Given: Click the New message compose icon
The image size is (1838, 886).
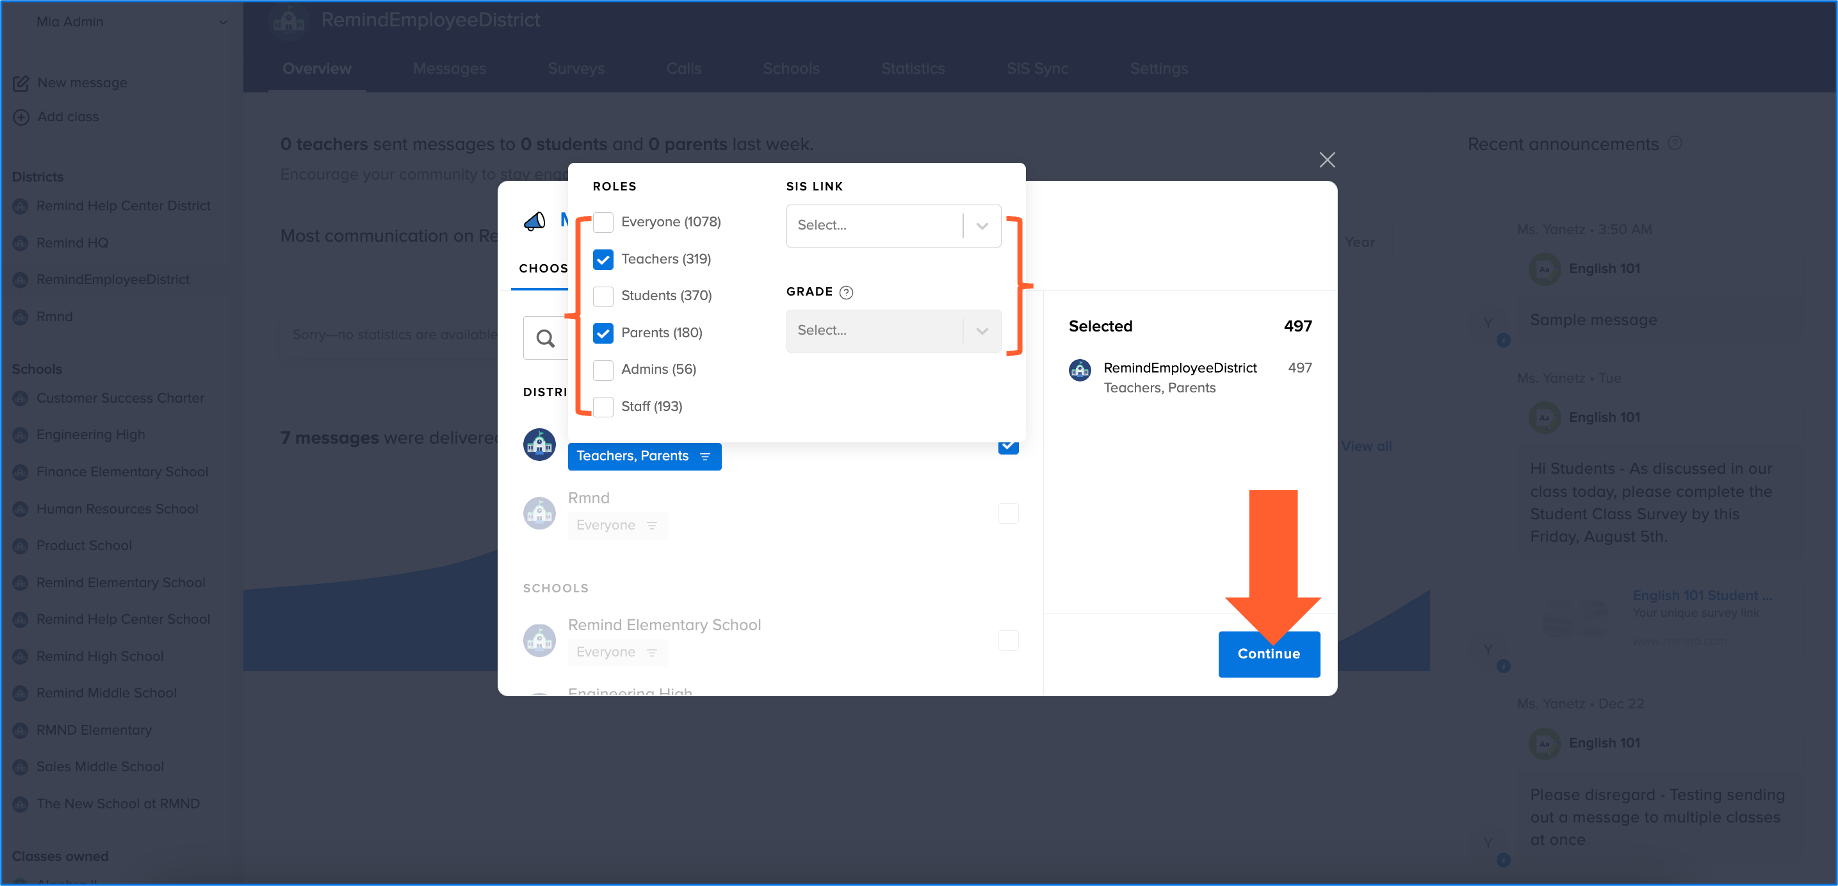Looking at the screenshot, I should click(20, 83).
